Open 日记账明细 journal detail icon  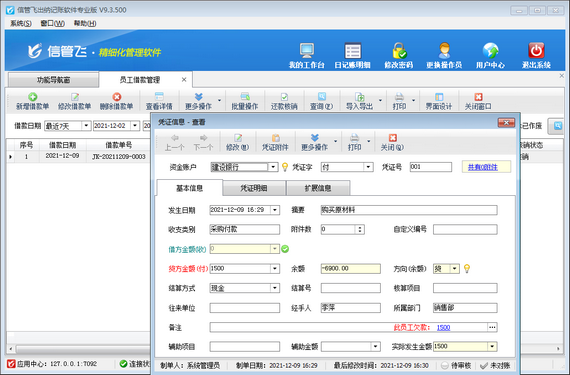(353, 51)
